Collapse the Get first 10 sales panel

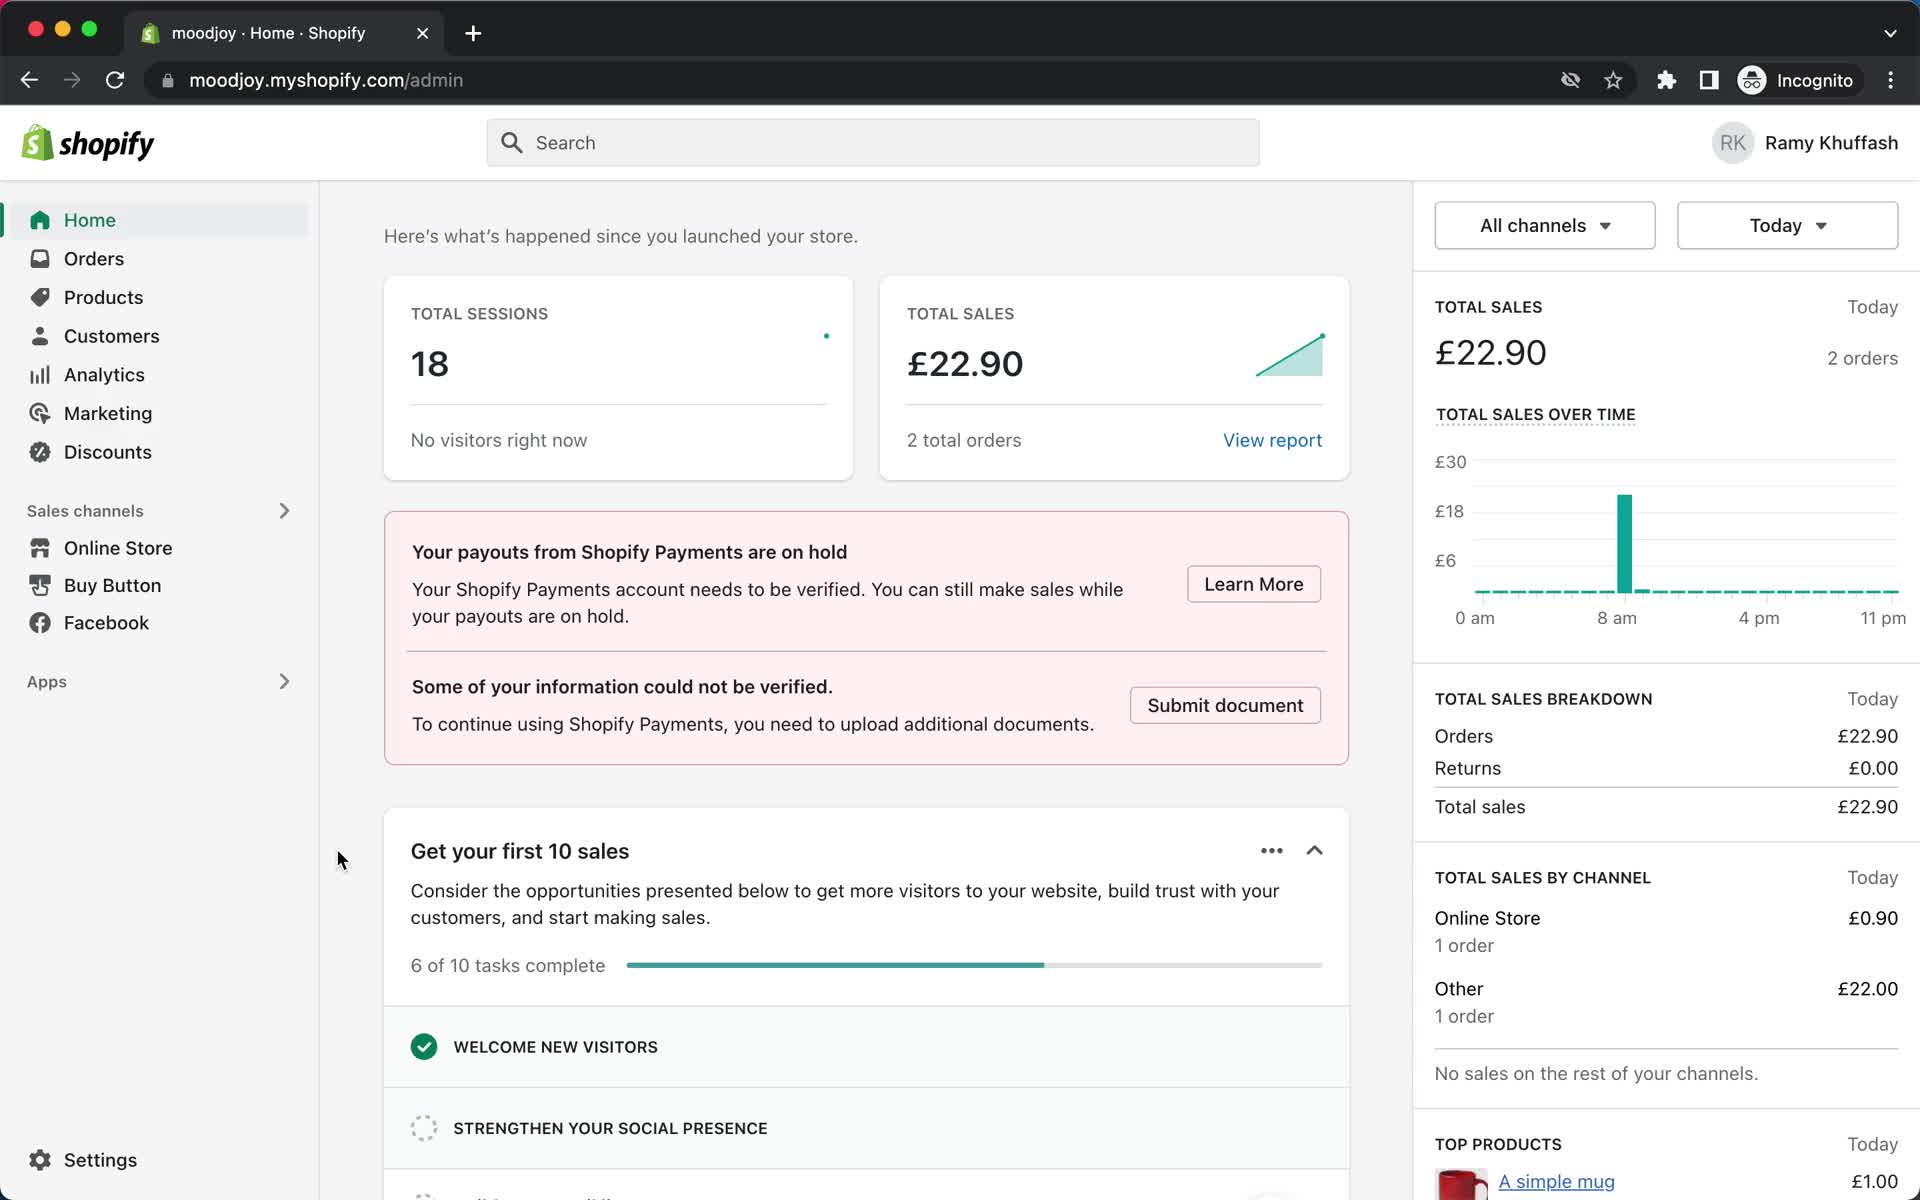[x=1313, y=849]
